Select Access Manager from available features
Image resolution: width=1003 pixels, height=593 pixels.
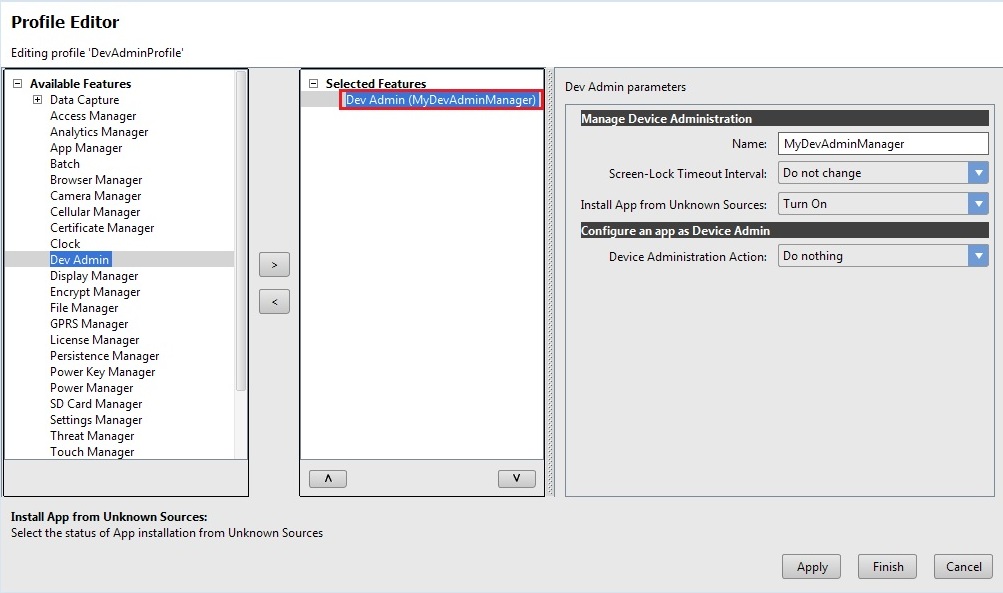coord(93,116)
